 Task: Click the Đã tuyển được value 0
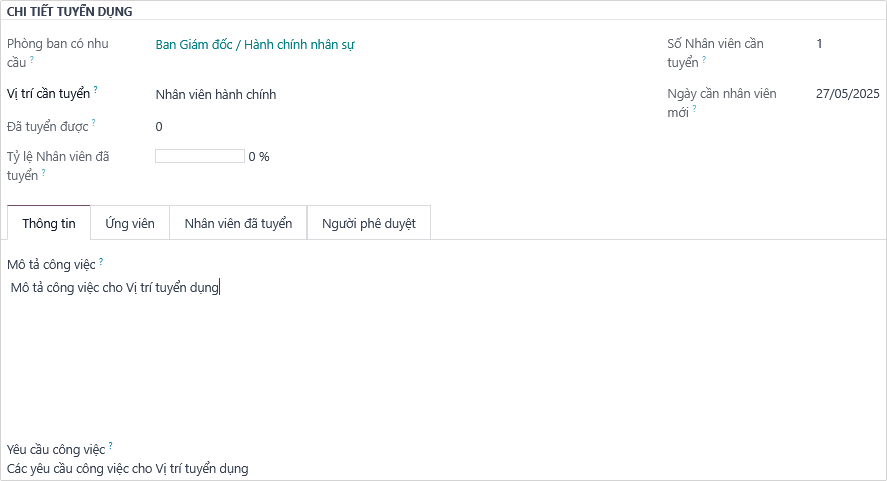click(159, 127)
